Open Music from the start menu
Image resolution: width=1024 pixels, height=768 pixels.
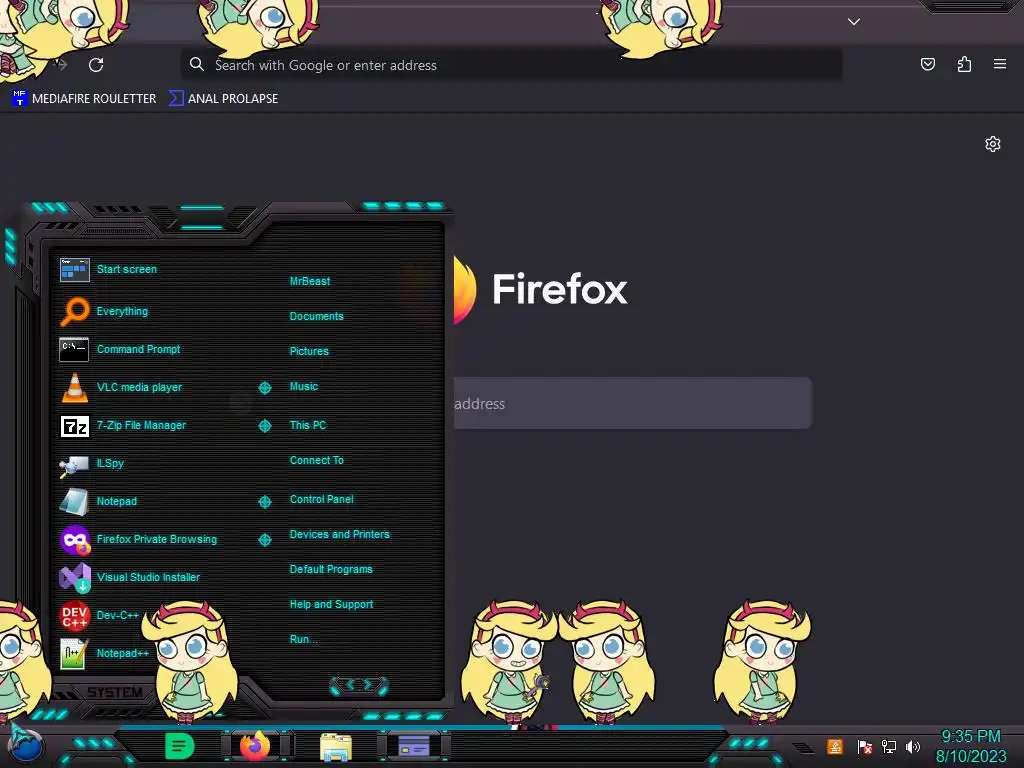pyautogui.click(x=304, y=387)
